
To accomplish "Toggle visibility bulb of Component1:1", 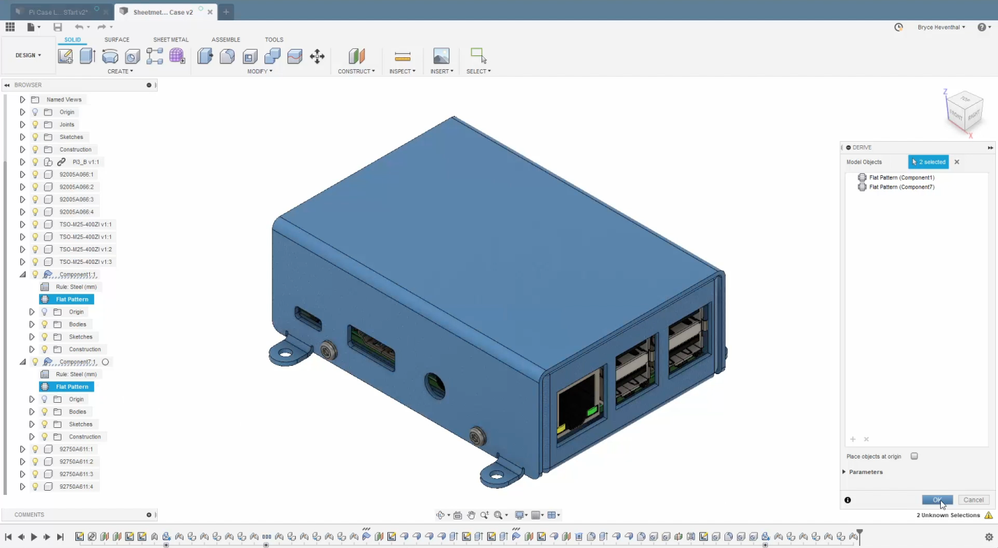I will [35, 274].
